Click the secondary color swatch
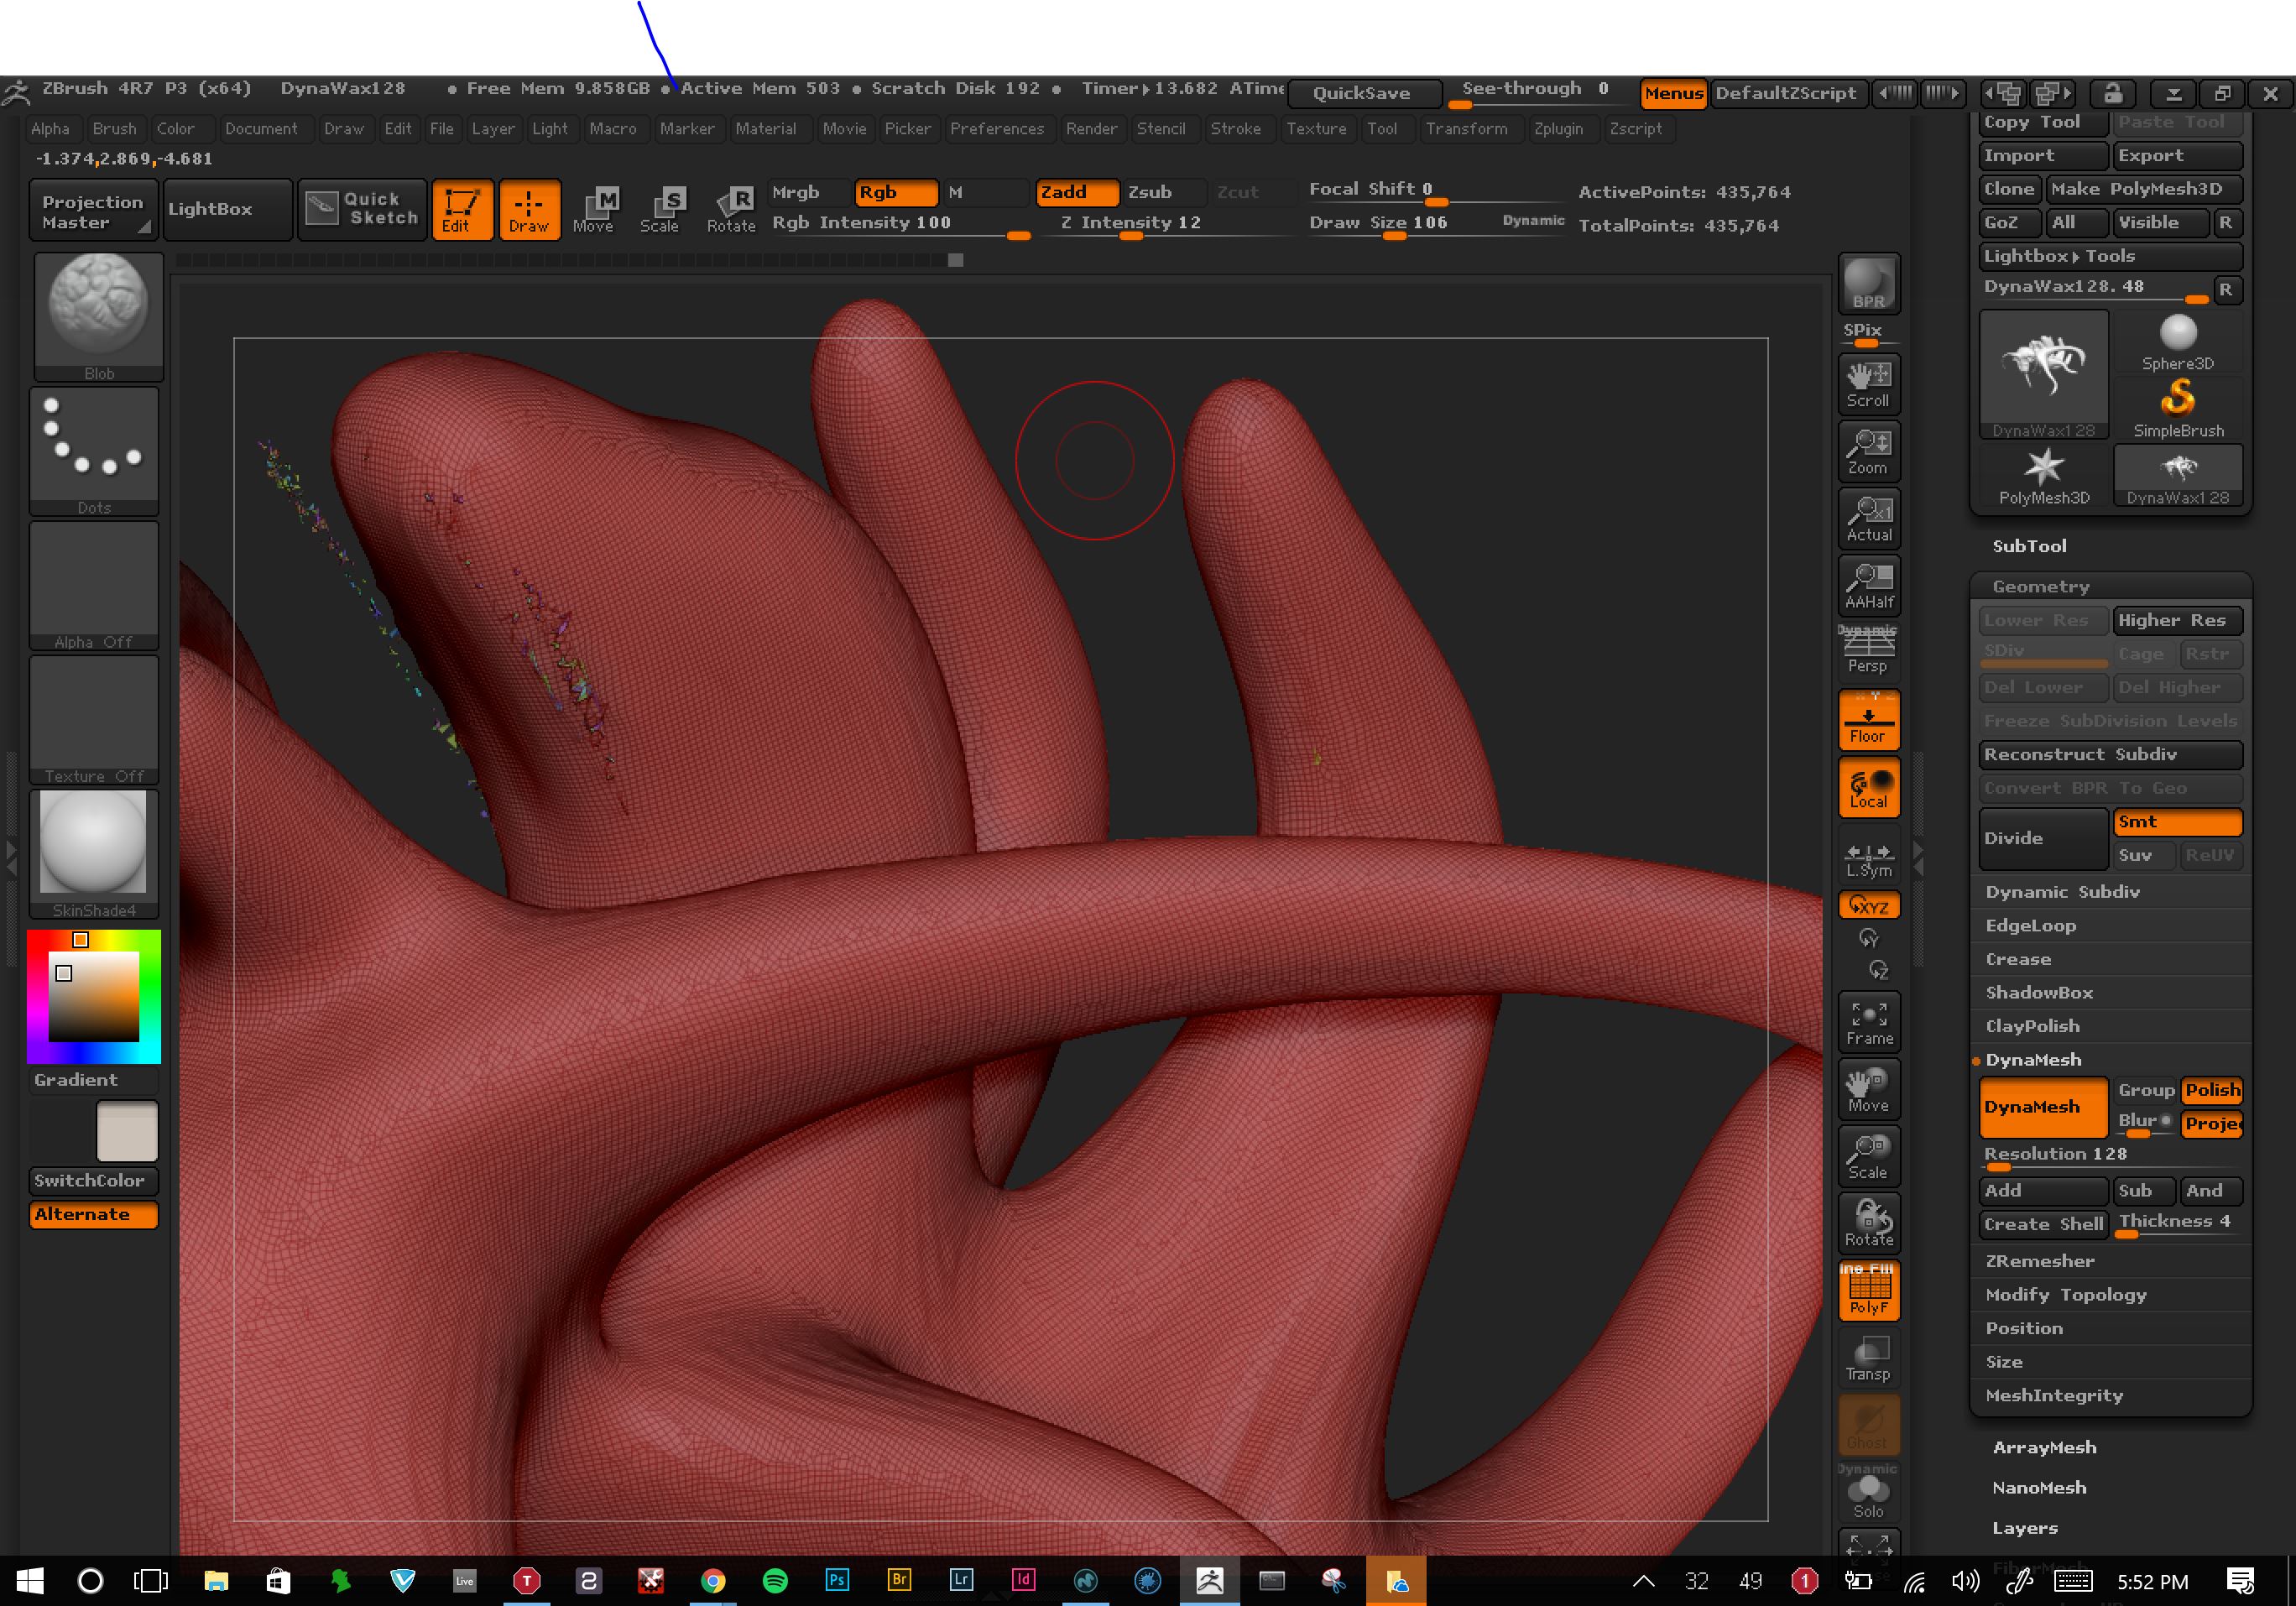Viewport: 2296px width, 1606px height. click(127, 1131)
